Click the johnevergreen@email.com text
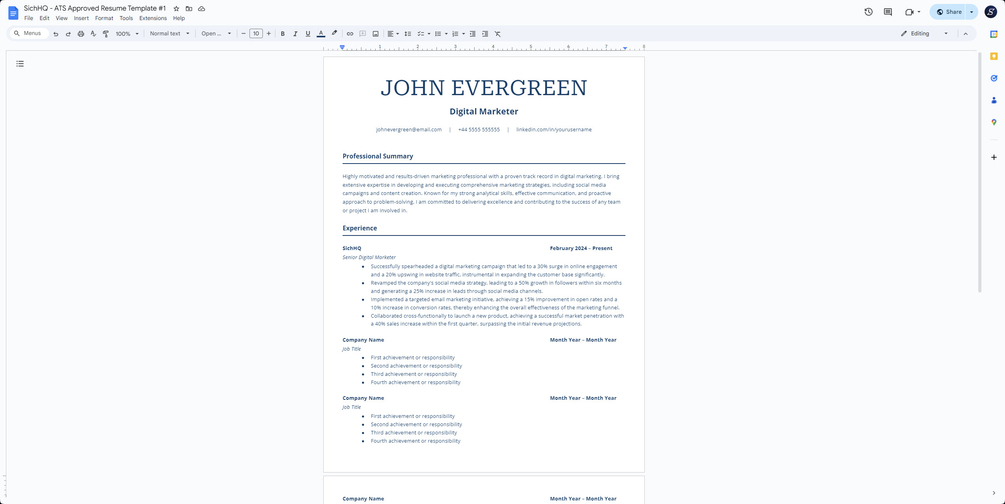Image resolution: width=1005 pixels, height=504 pixels. [x=409, y=130]
